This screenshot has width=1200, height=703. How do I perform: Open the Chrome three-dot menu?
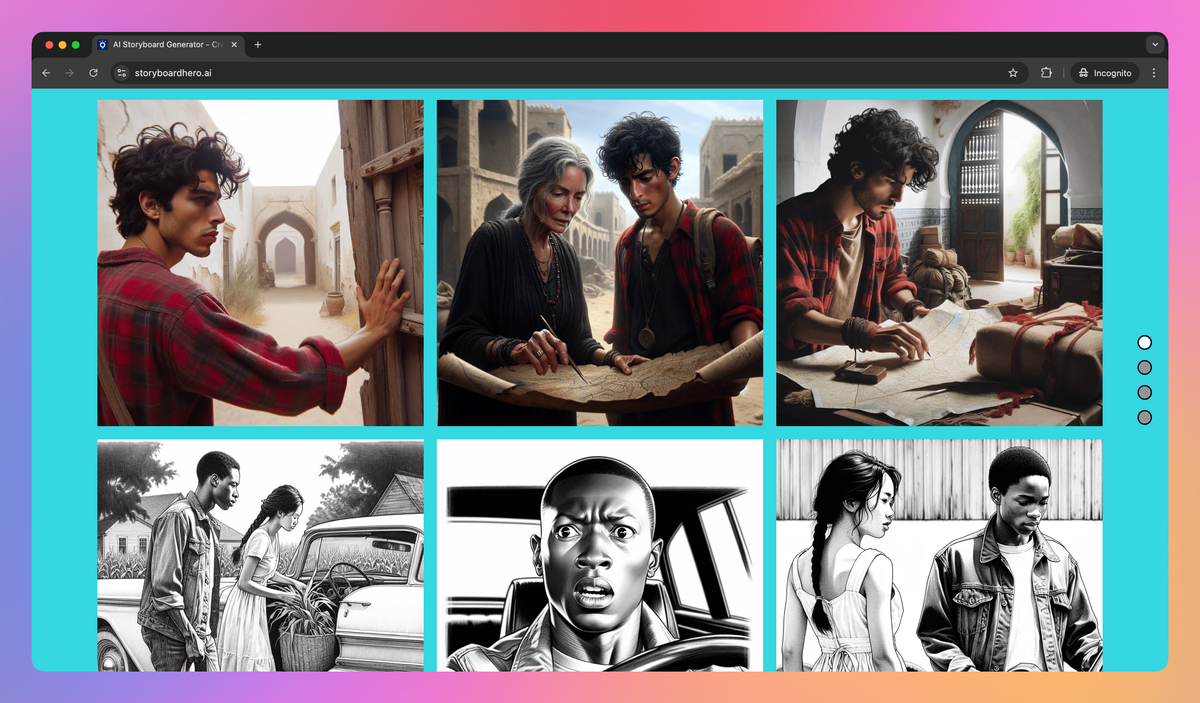tap(1154, 73)
